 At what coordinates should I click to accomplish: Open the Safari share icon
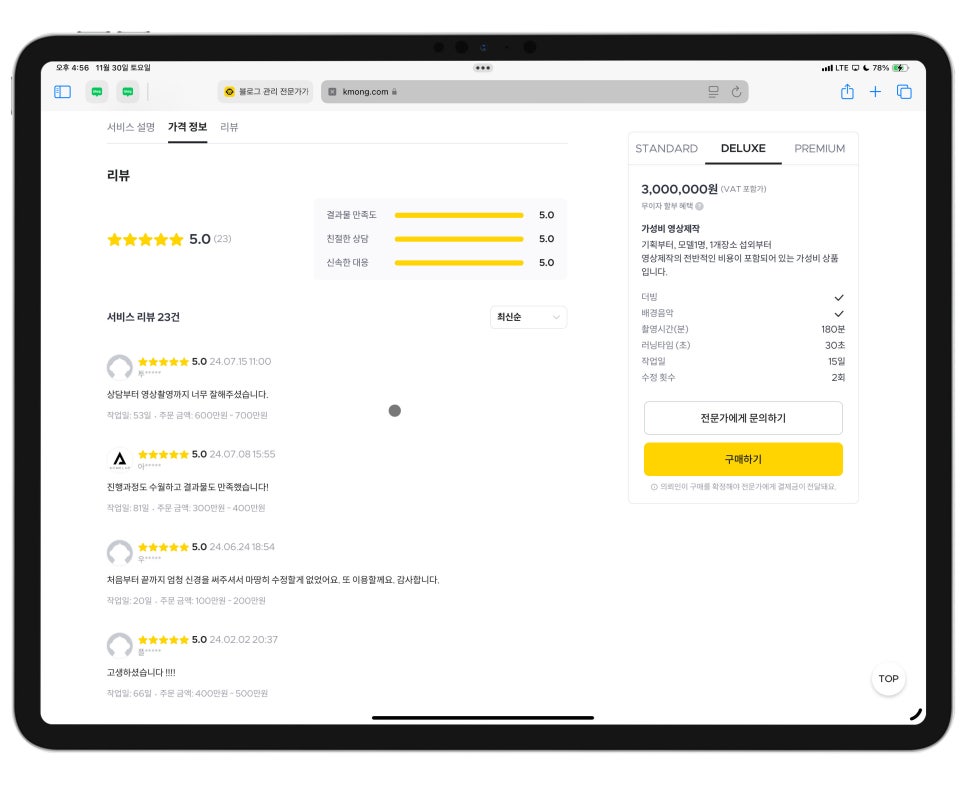click(847, 92)
